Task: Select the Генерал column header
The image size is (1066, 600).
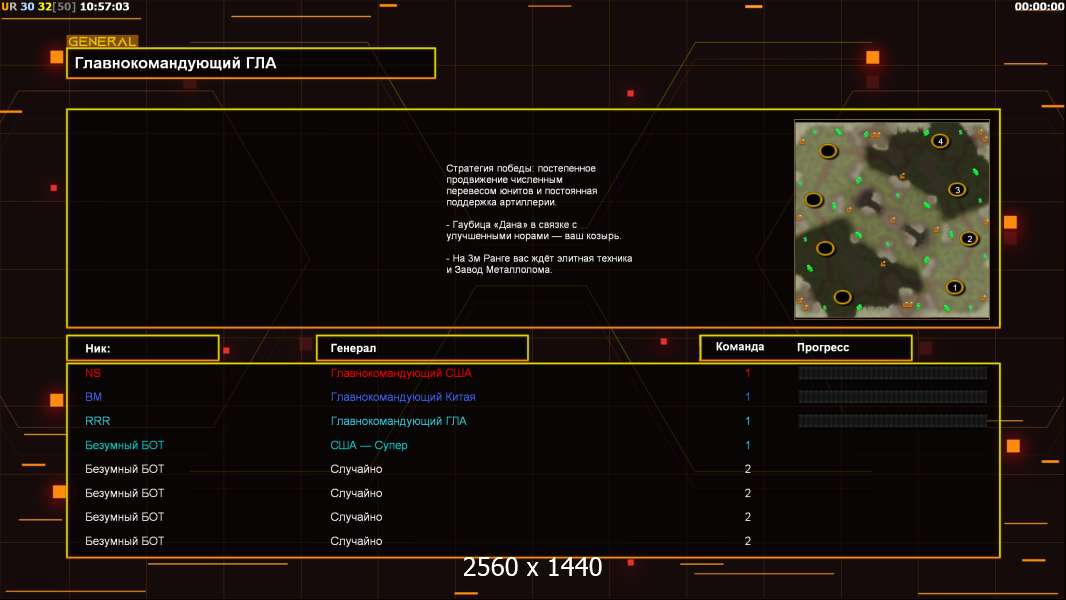Action: [422, 348]
